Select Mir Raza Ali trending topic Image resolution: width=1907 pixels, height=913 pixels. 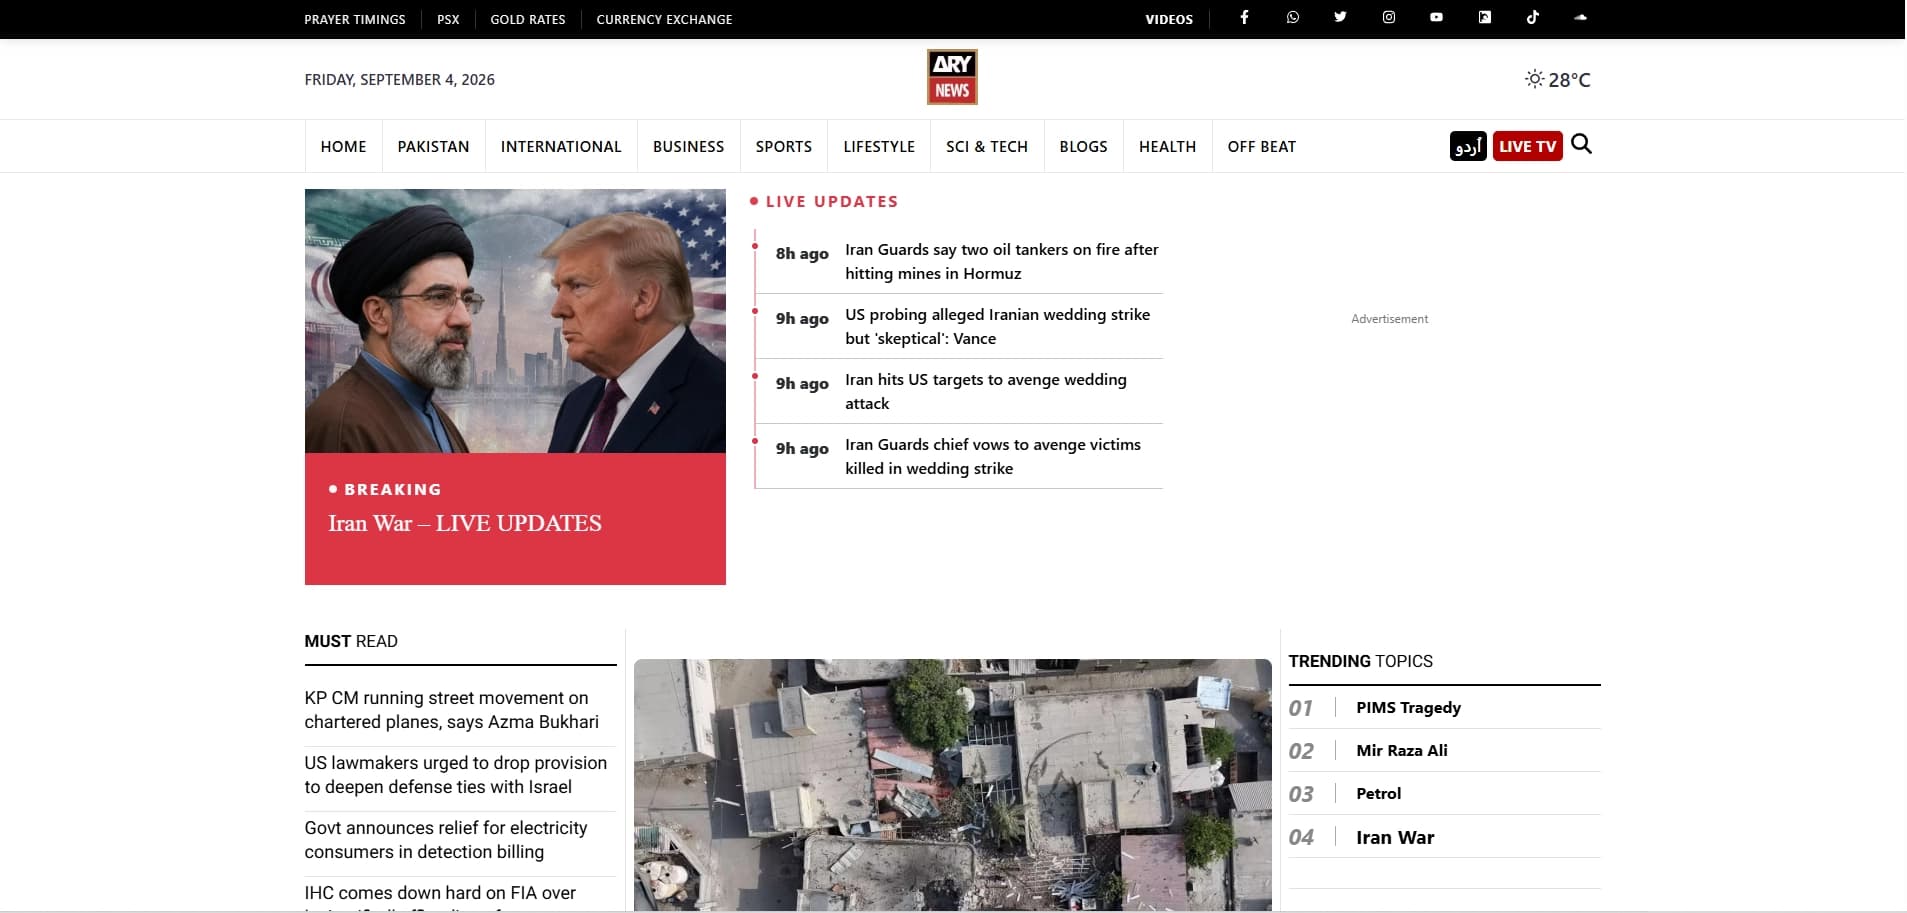tap(1401, 750)
